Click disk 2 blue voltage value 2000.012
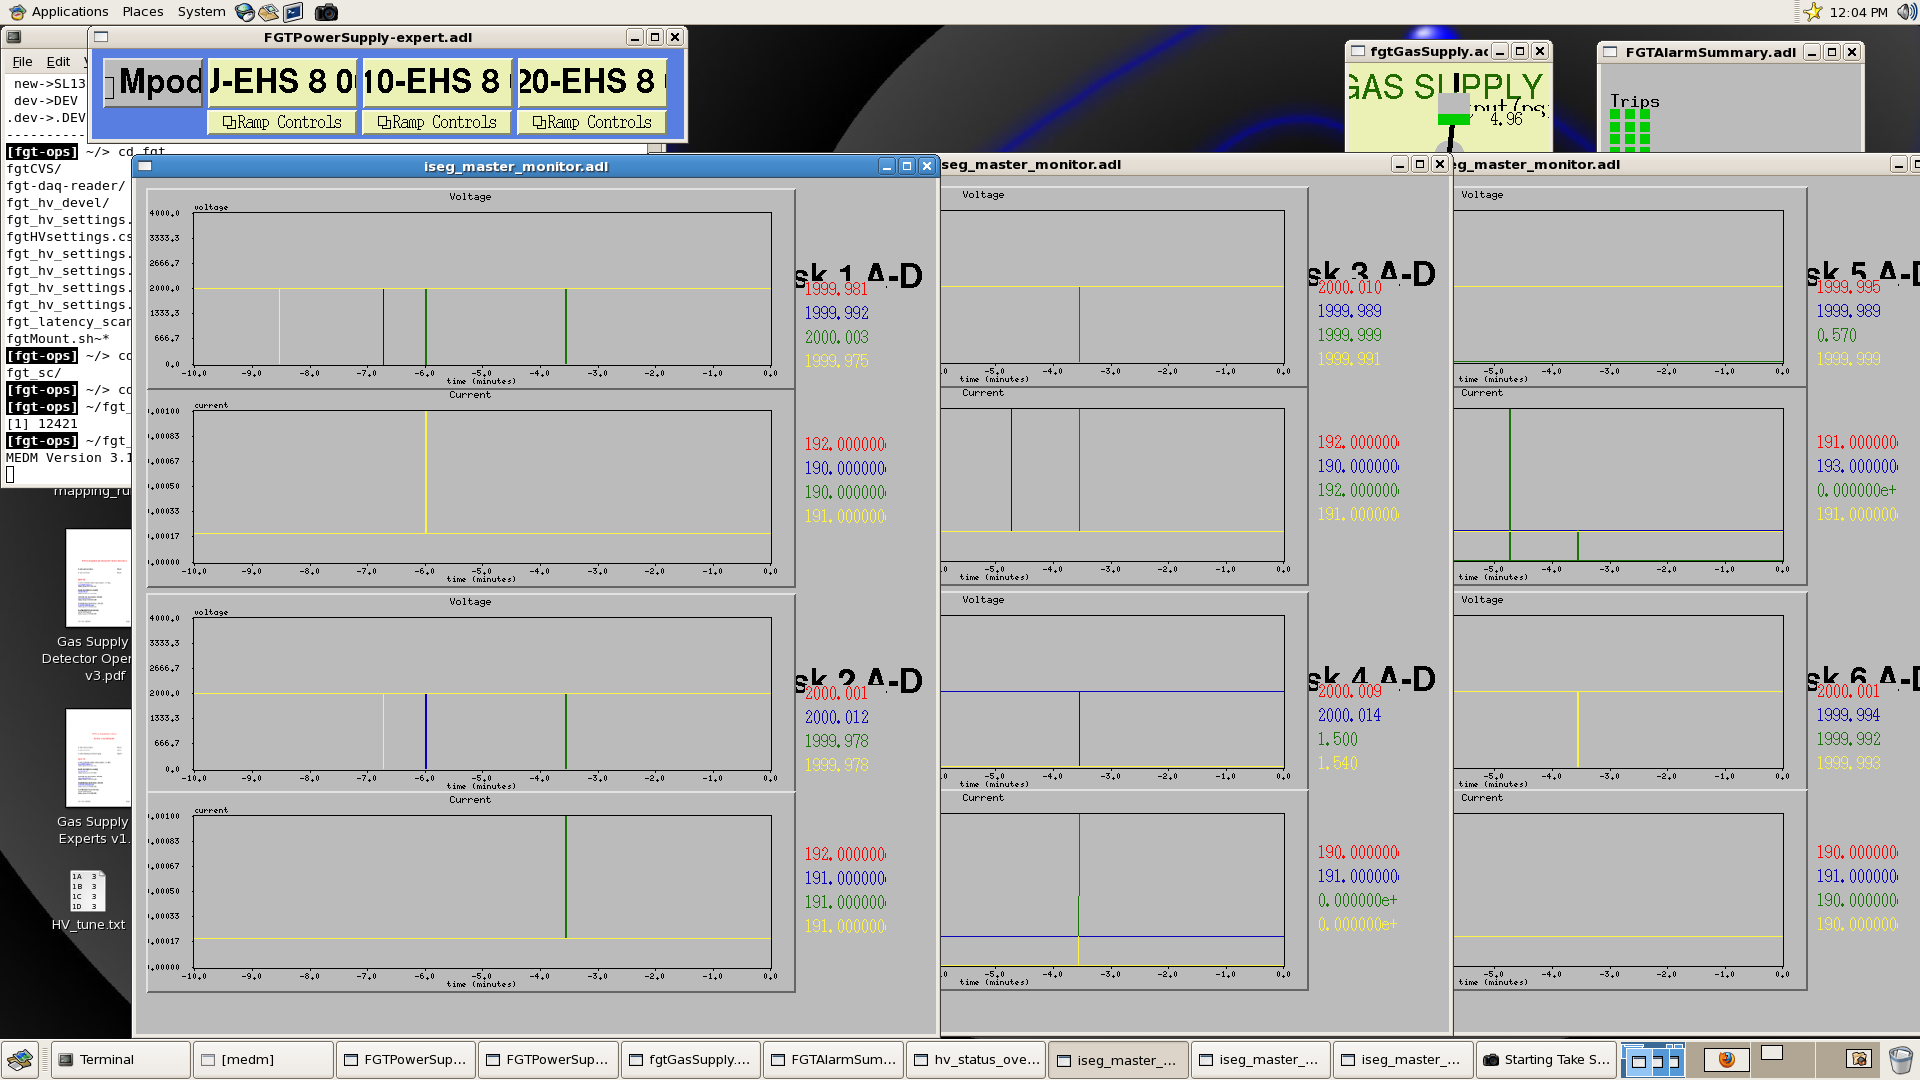The image size is (1920, 1080). point(836,717)
